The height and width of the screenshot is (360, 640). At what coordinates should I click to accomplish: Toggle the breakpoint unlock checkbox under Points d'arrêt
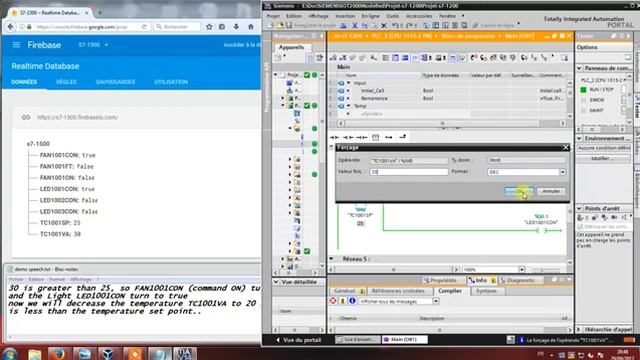tap(580, 227)
